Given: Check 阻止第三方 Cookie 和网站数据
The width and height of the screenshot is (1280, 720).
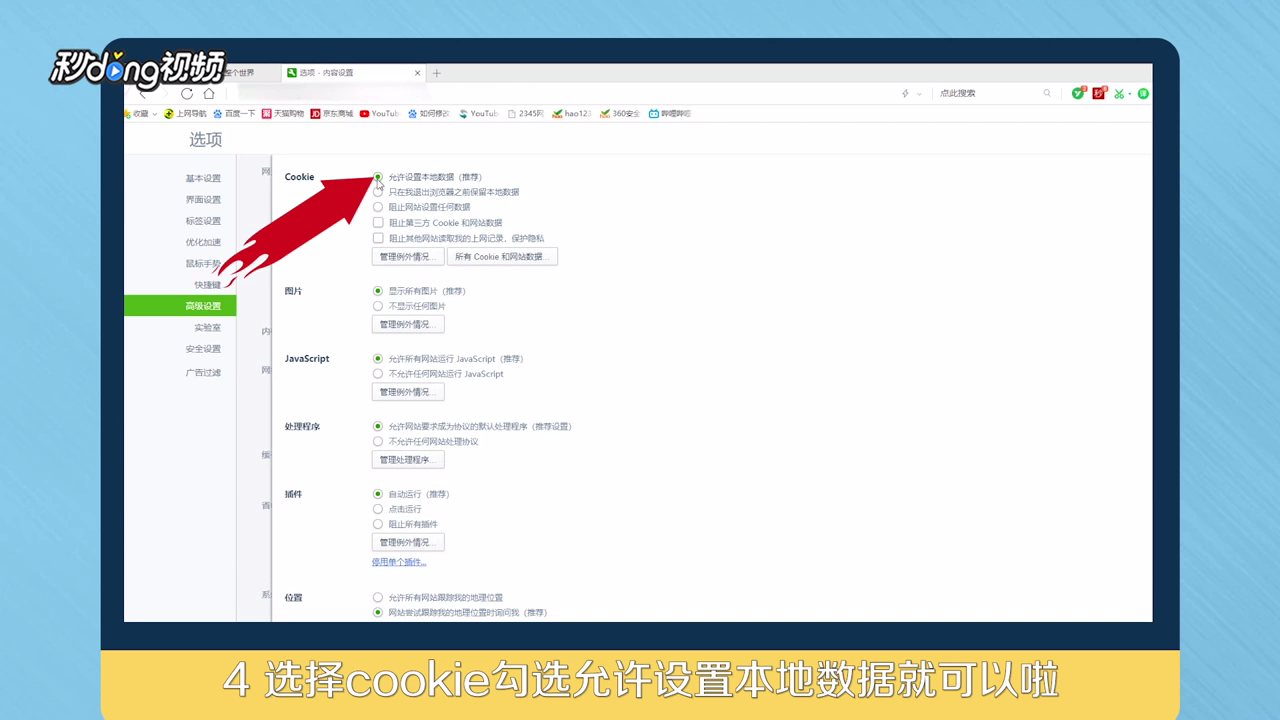Looking at the screenshot, I should click(x=378, y=223).
